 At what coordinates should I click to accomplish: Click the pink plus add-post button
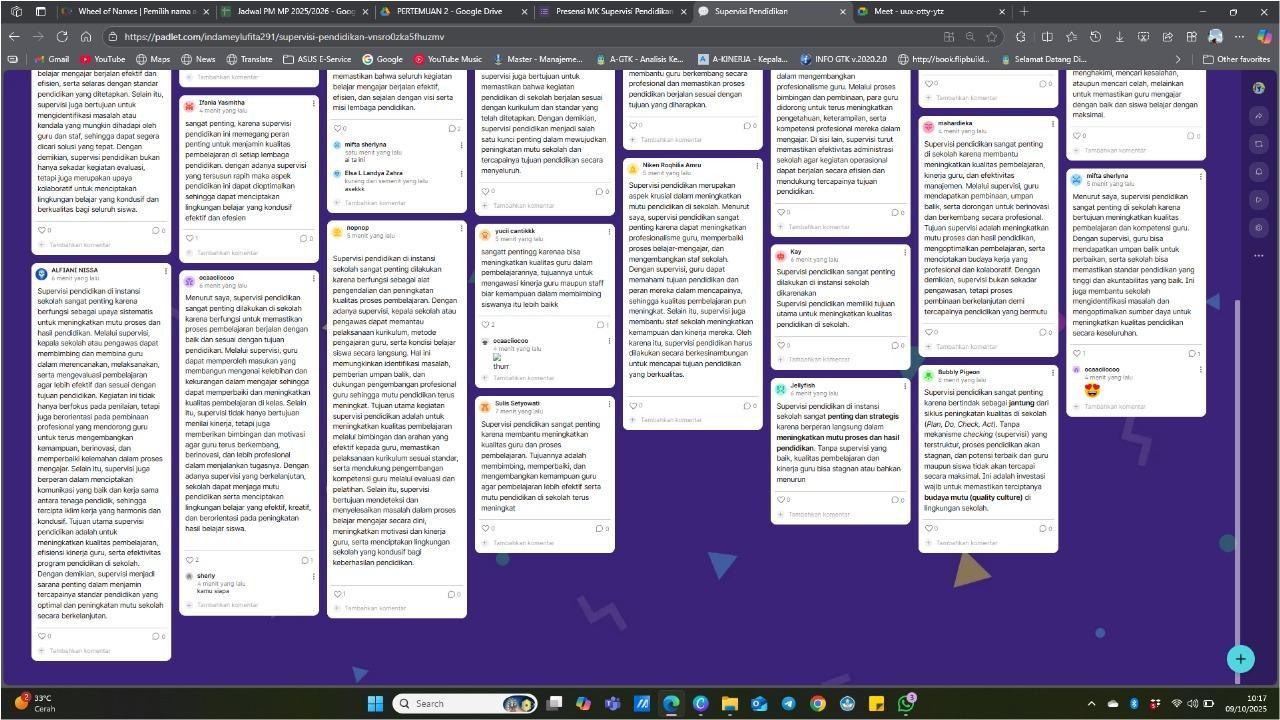(1240, 658)
